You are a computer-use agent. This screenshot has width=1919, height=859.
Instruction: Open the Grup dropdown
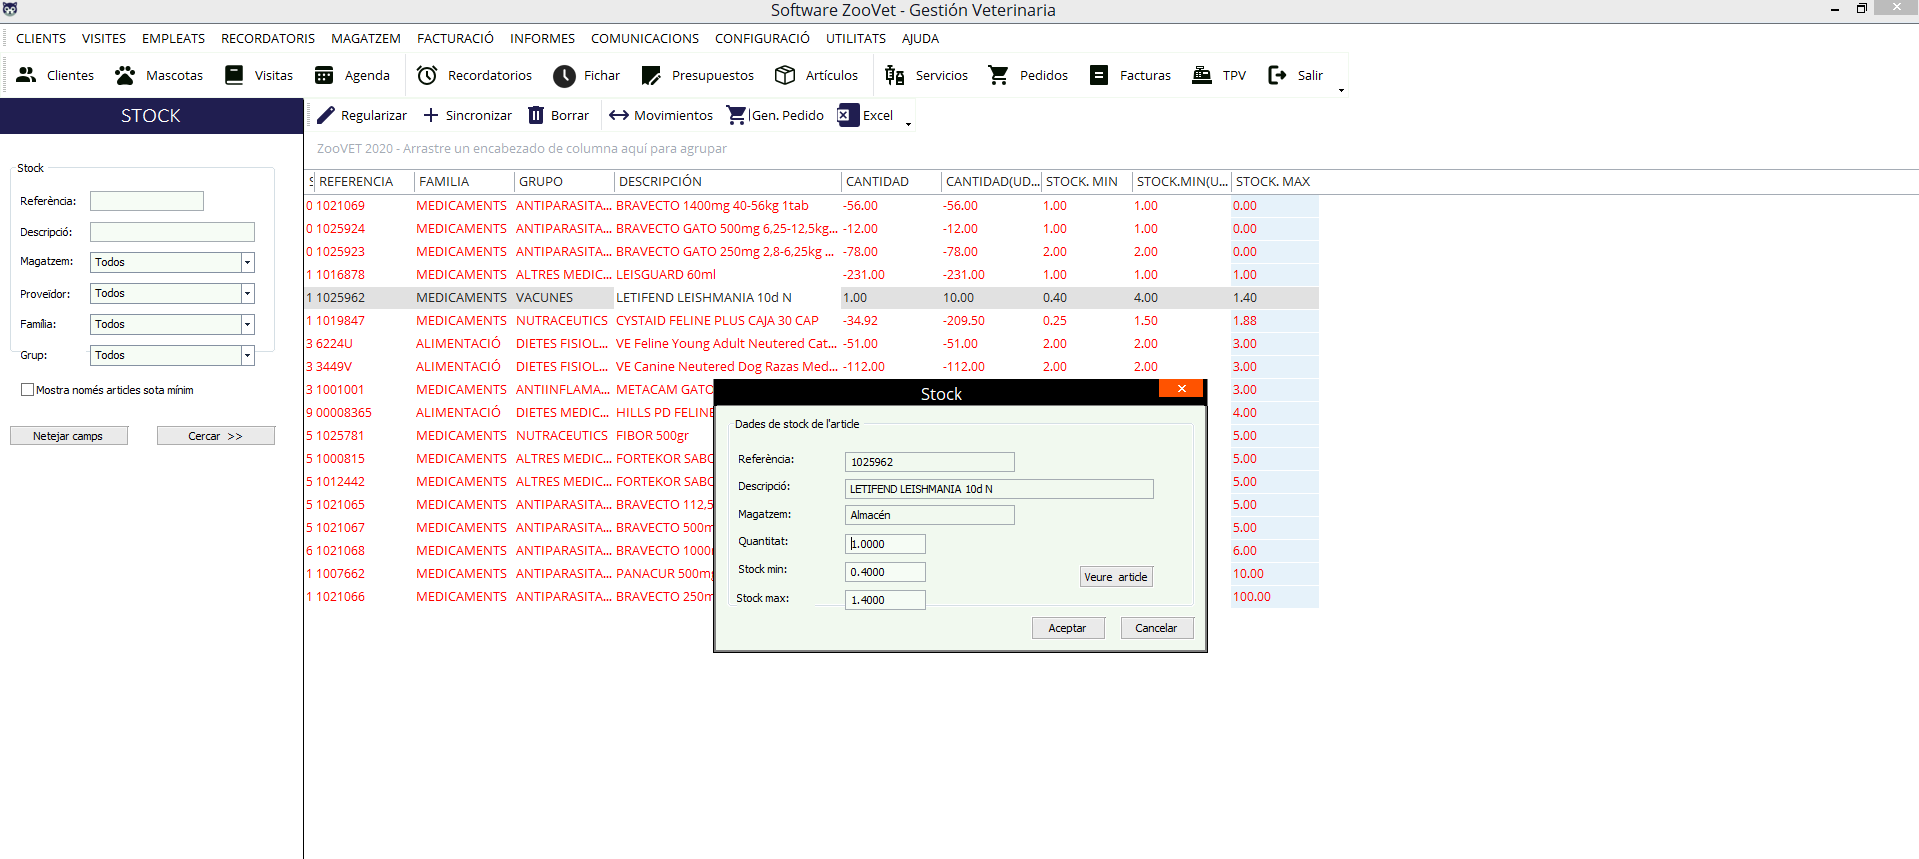[x=248, y=355]
